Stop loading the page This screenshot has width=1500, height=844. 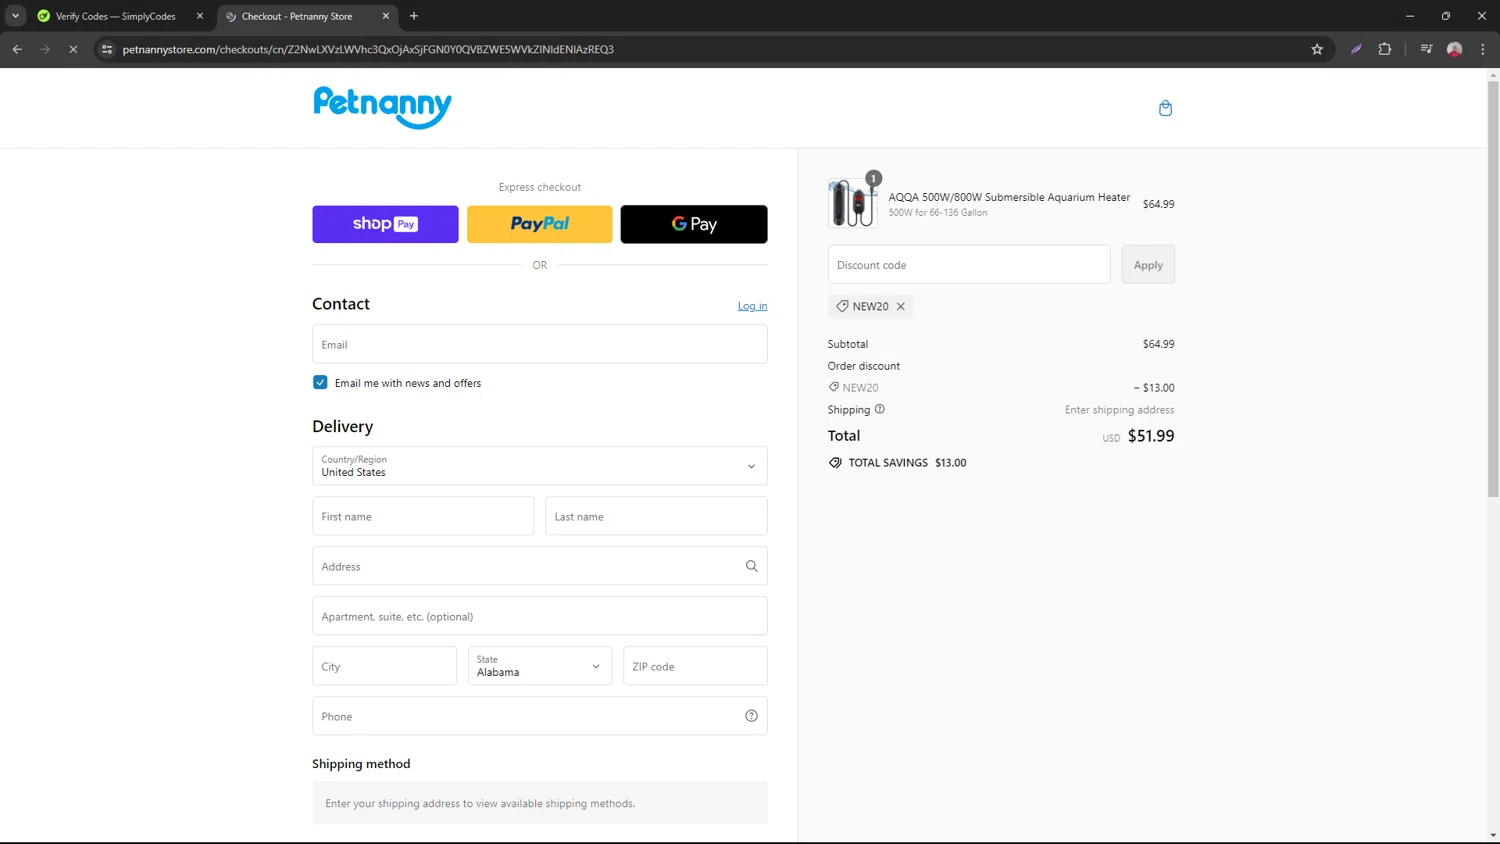[73, 49]
